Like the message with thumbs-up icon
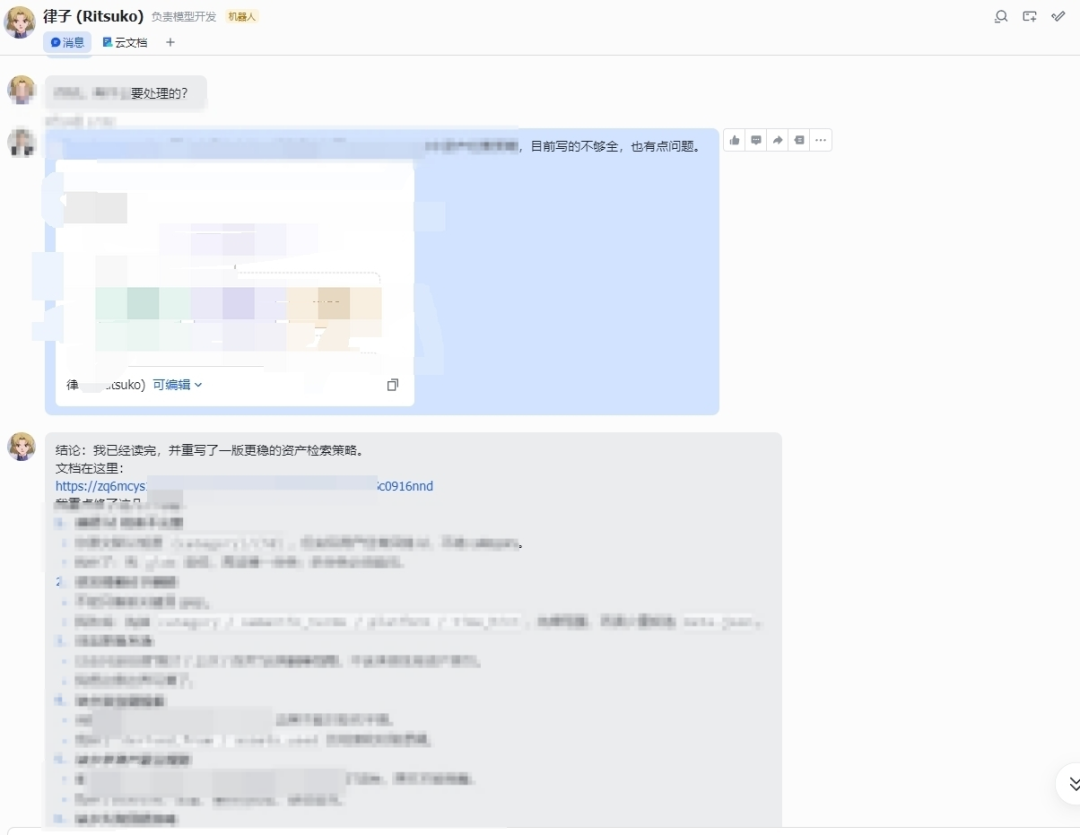The width and height of the screenshot is (1080, 835). pos(735,140)
